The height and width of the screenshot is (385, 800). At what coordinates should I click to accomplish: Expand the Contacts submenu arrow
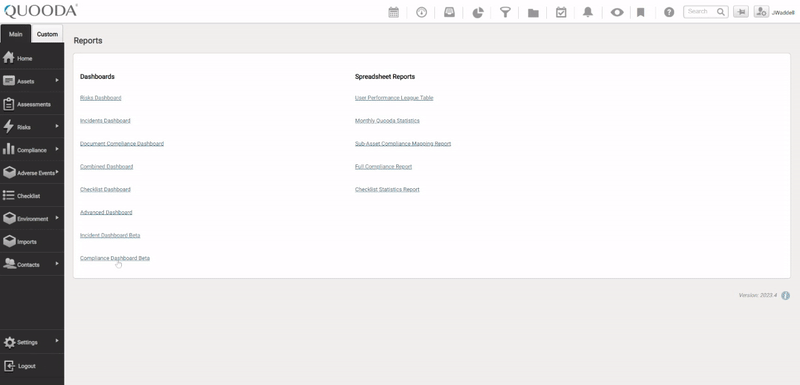(57, 264)
